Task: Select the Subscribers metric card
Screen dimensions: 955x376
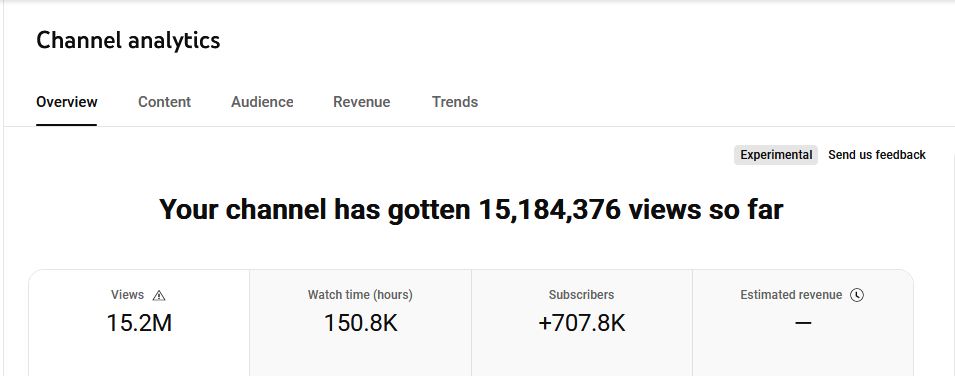Action: pyautogui.click(x=582, y=323)
